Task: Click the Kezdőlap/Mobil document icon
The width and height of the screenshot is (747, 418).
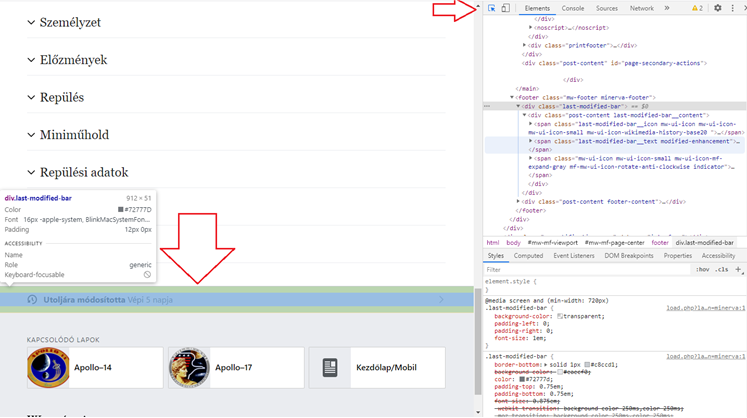Action: (x=329, y=368)
